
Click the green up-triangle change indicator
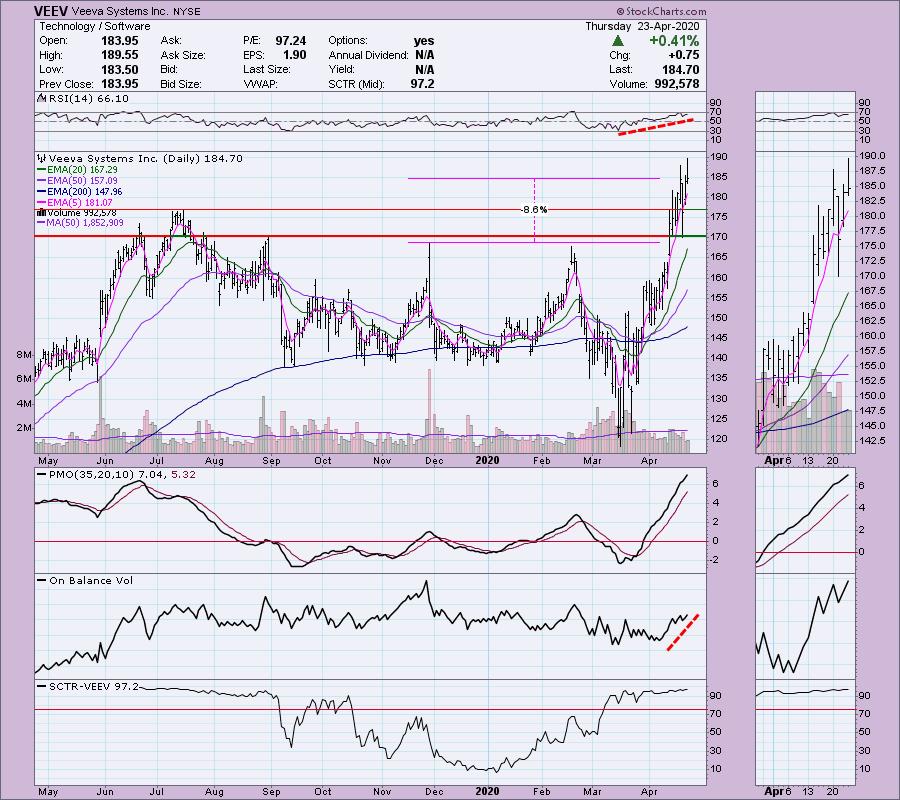(x=618, y=41)
